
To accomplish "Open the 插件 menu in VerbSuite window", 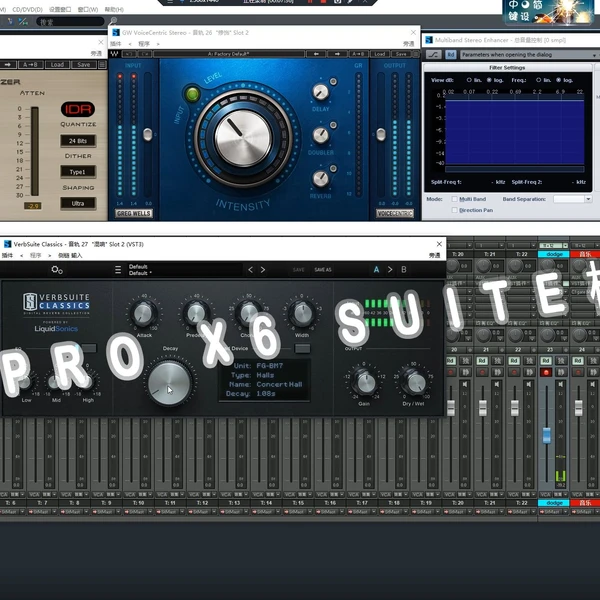I will click(x=8, y=255).
